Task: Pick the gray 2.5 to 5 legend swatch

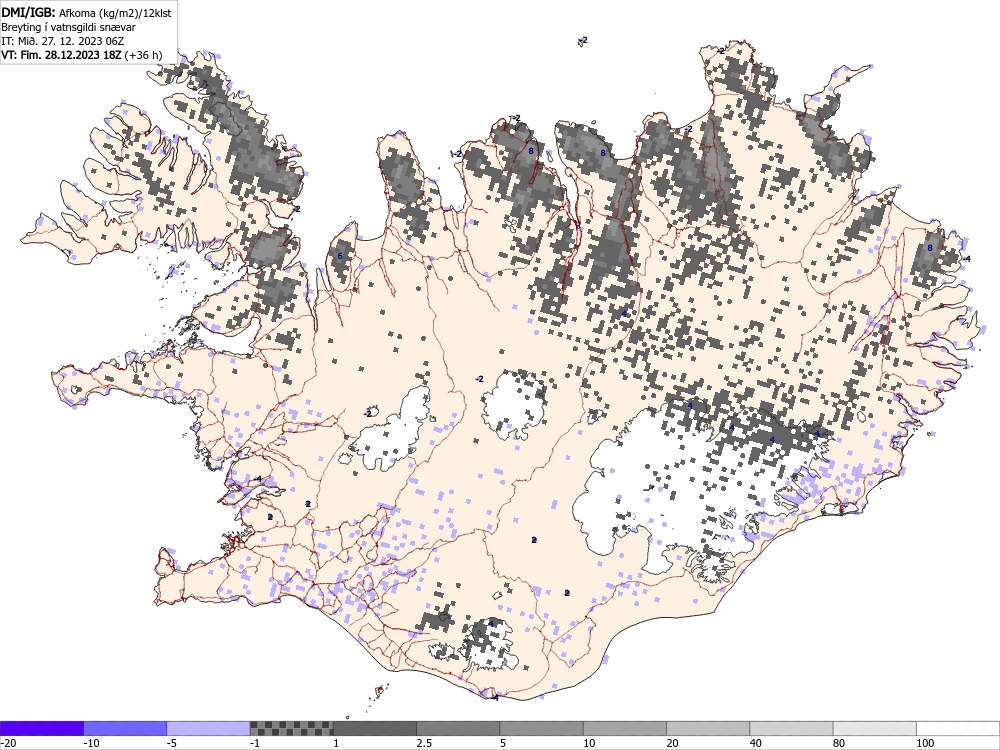Action: pos(458,728)
